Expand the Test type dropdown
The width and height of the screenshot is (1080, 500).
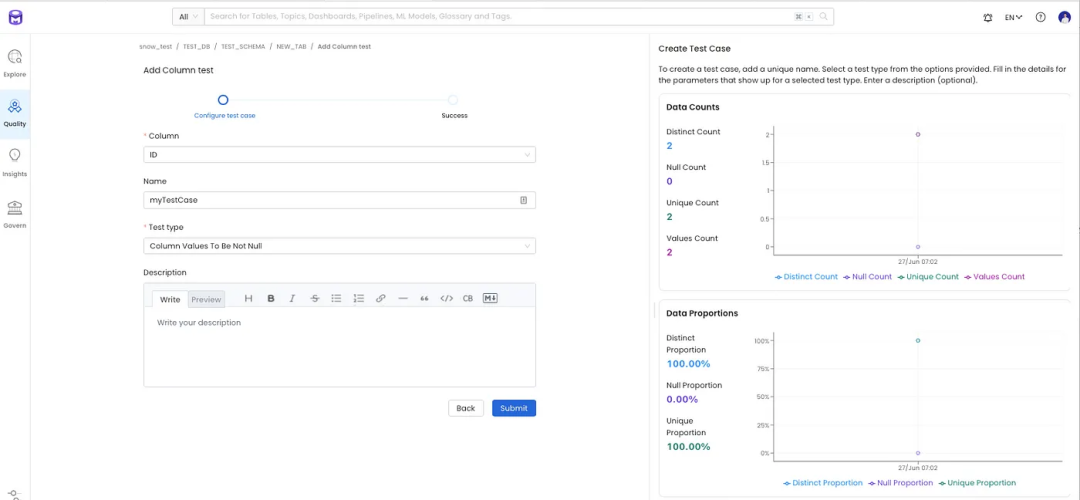point(339,245)
